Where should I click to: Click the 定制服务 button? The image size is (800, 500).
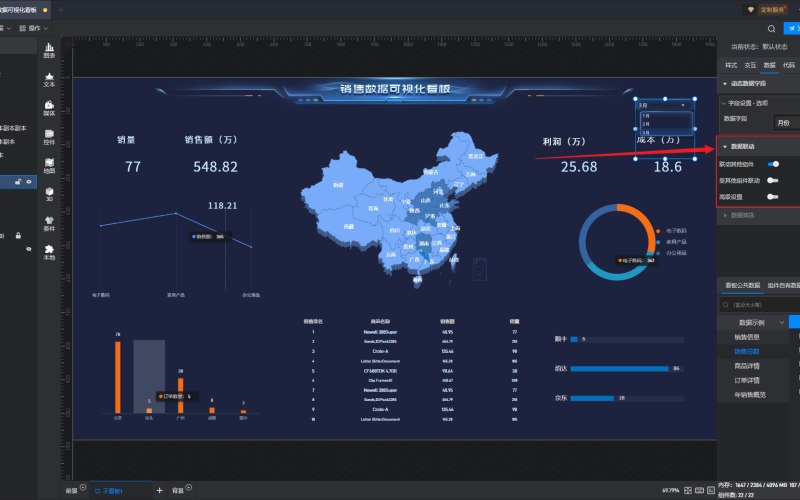[772, 10]
